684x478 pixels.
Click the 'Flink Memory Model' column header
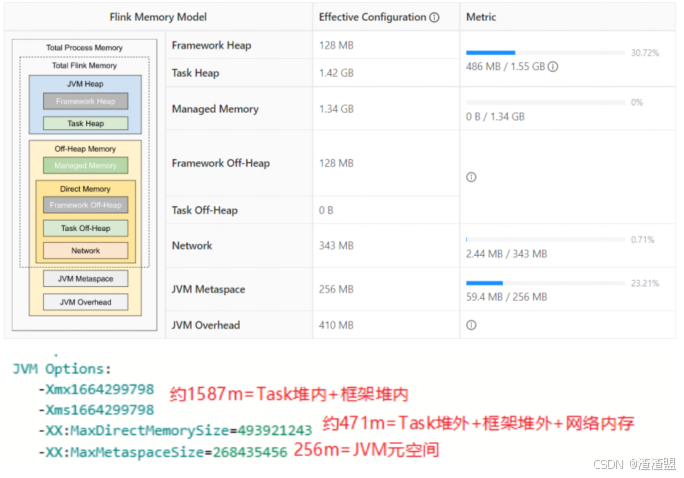coord(158,17)
